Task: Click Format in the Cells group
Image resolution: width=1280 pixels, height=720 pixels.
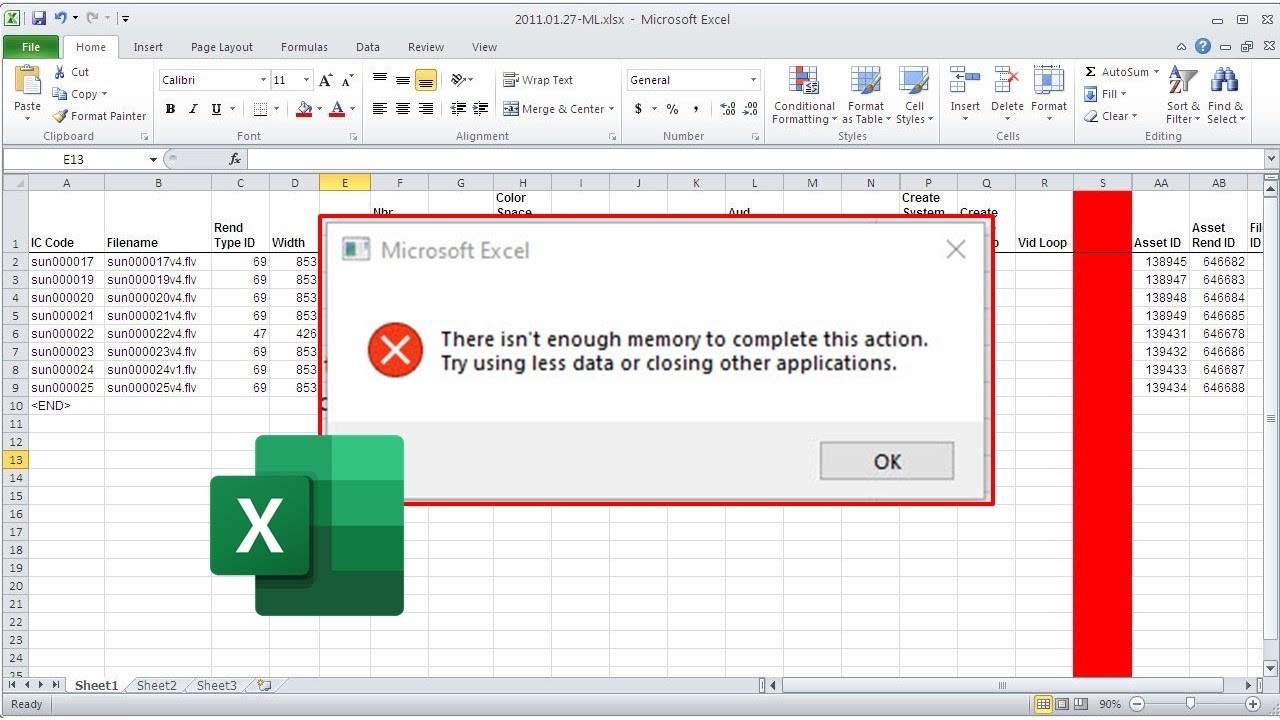Action: [x=1049, y=96]
